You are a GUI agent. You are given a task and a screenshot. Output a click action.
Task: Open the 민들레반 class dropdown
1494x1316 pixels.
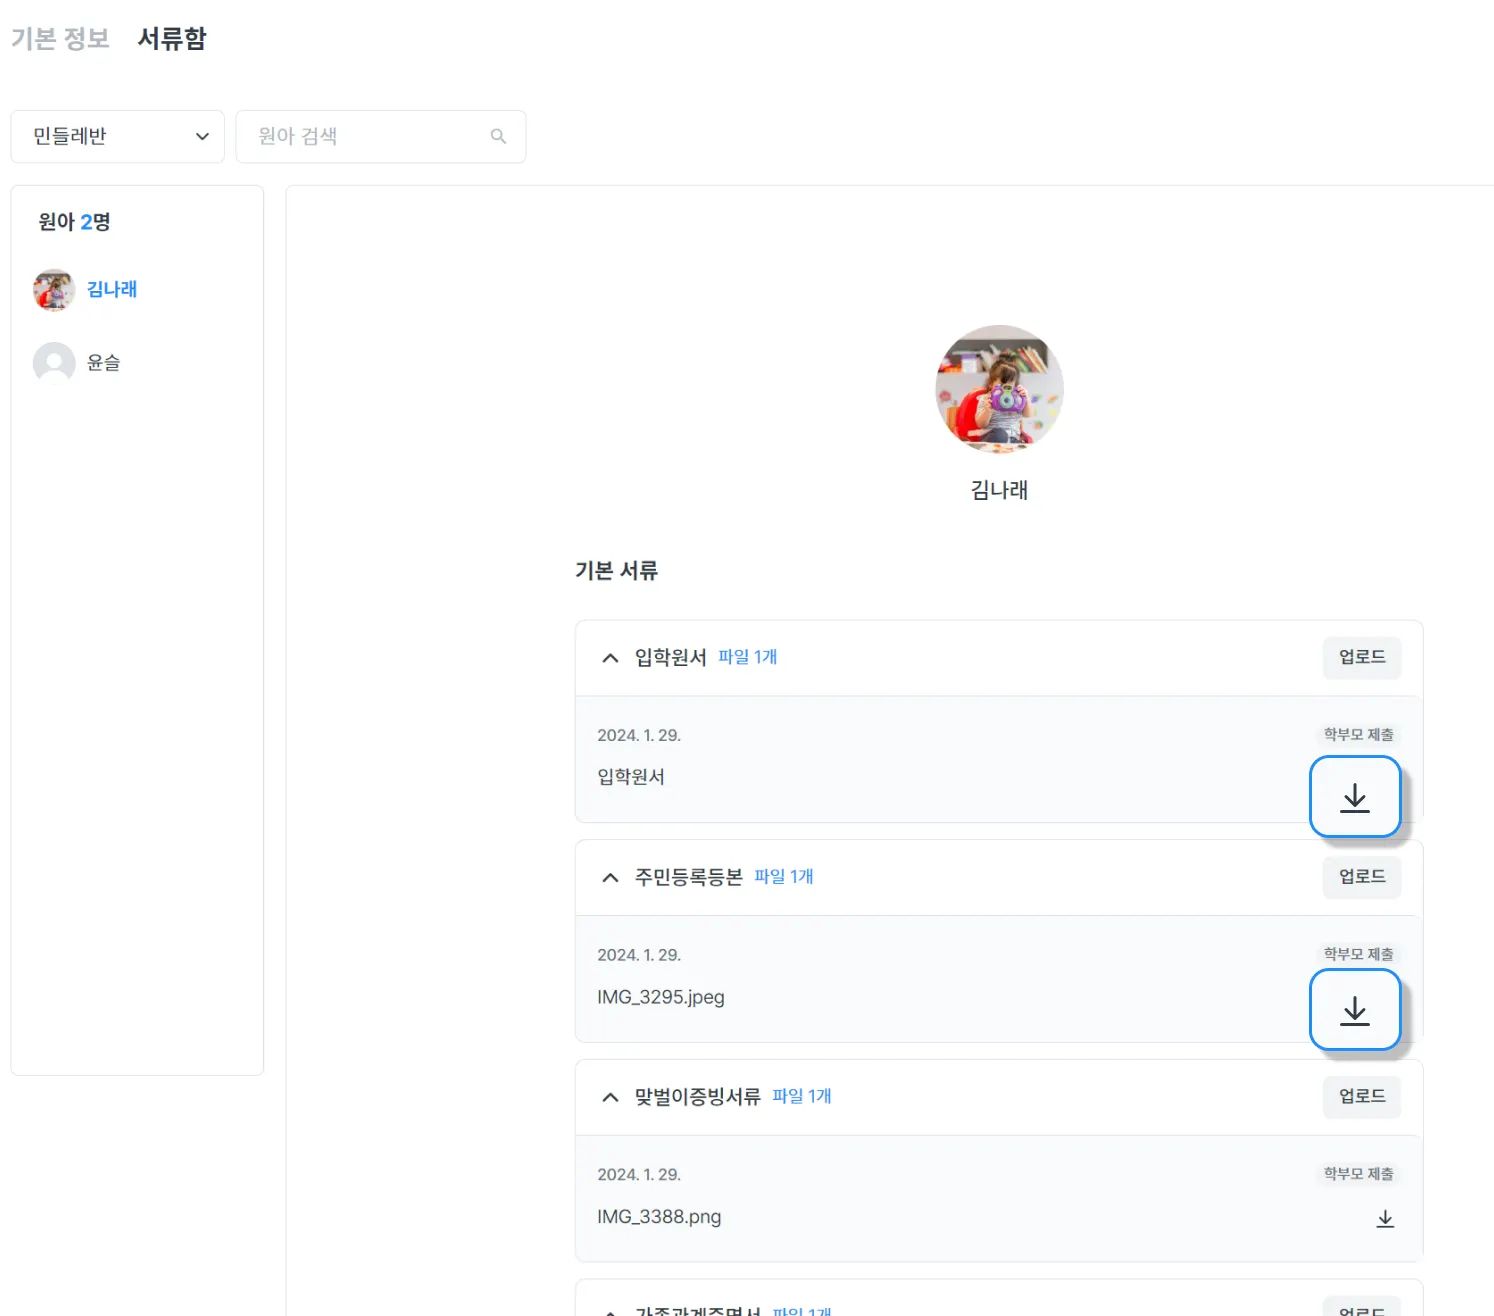(118, 136)
